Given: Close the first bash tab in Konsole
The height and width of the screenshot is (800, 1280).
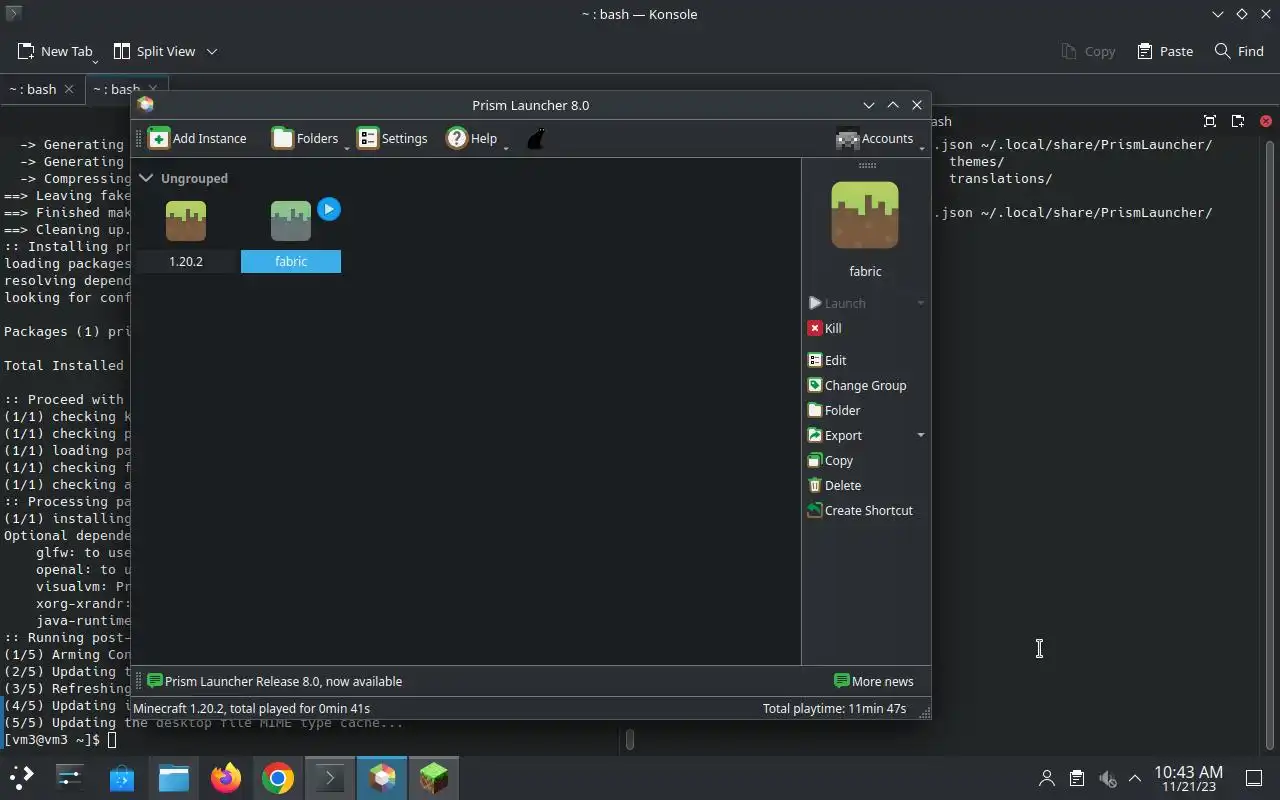Looking at the screenshot, I should click(x=68, y=89).
